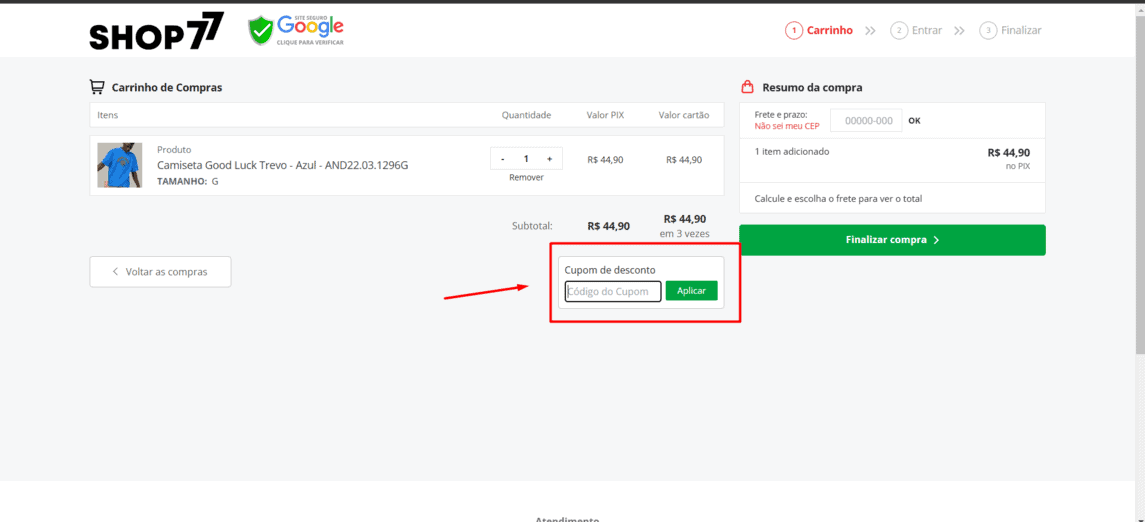Click the Google Site Seguro badge

click(296, 31)
